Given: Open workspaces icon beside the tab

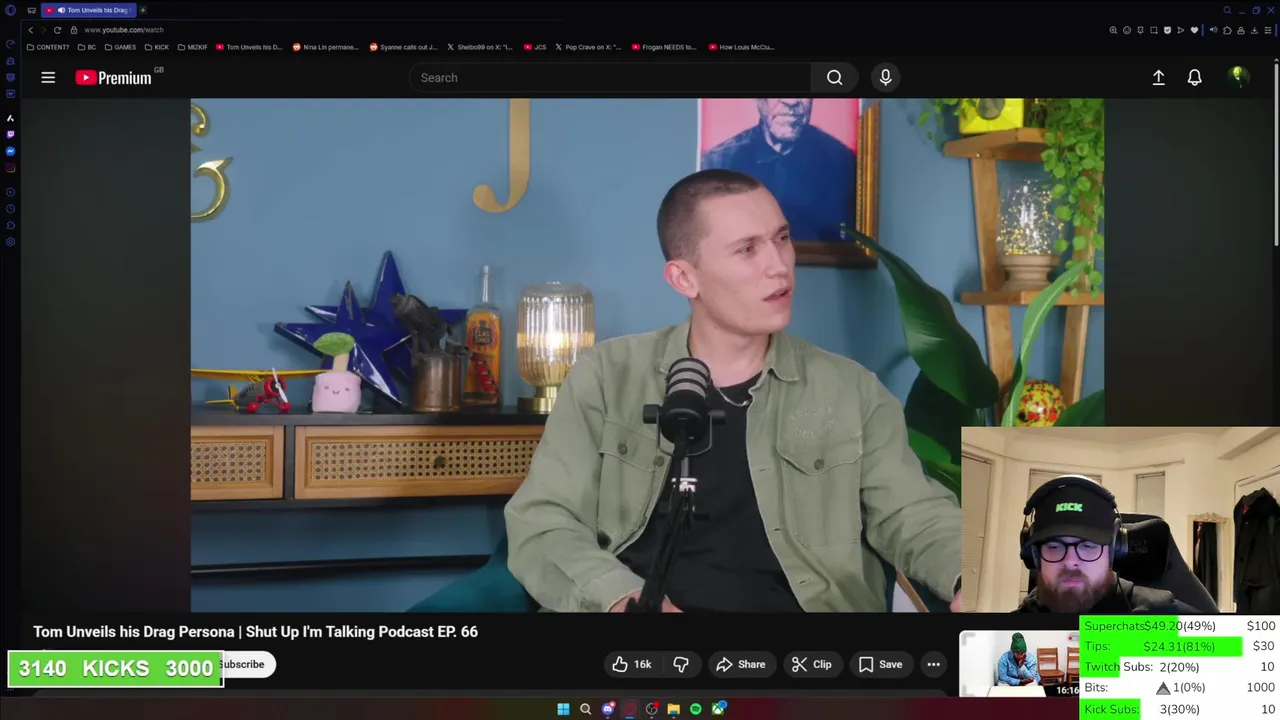Looking at the screenshot, I should (x=31, y=10).
